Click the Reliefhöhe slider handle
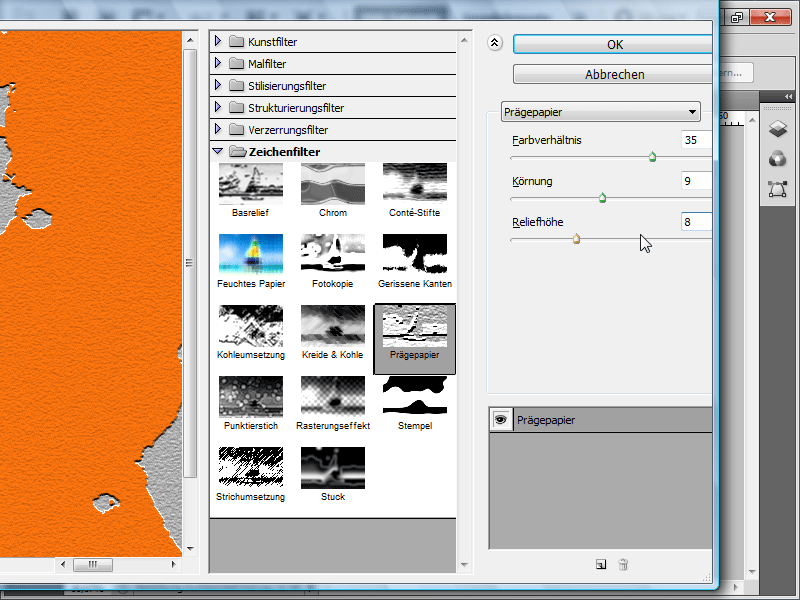Viewport: 800px width, 600px height. [576, 239]
